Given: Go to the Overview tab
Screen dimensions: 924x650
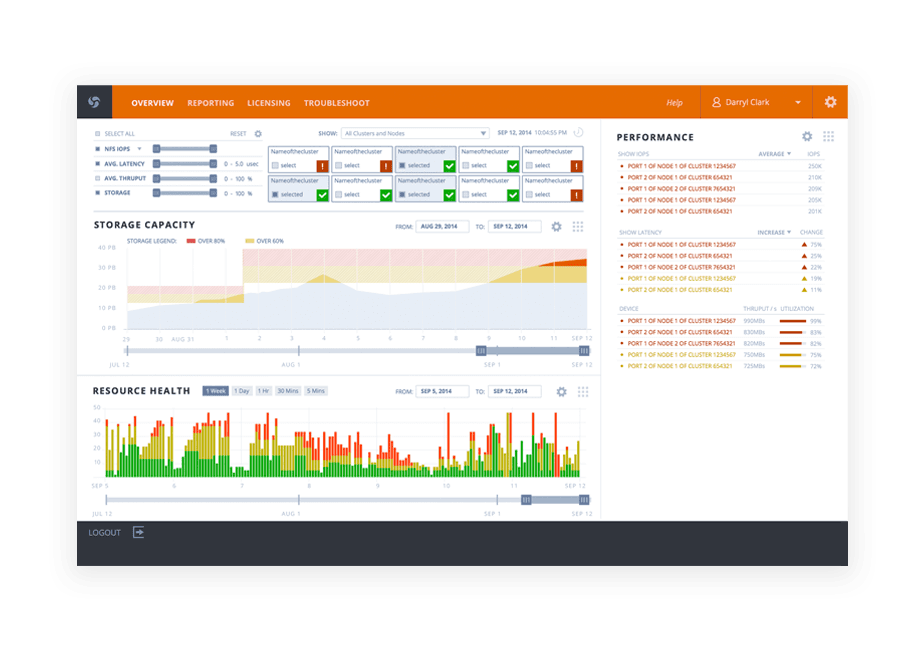Looking at the screenshot, I should coord(153,103).
